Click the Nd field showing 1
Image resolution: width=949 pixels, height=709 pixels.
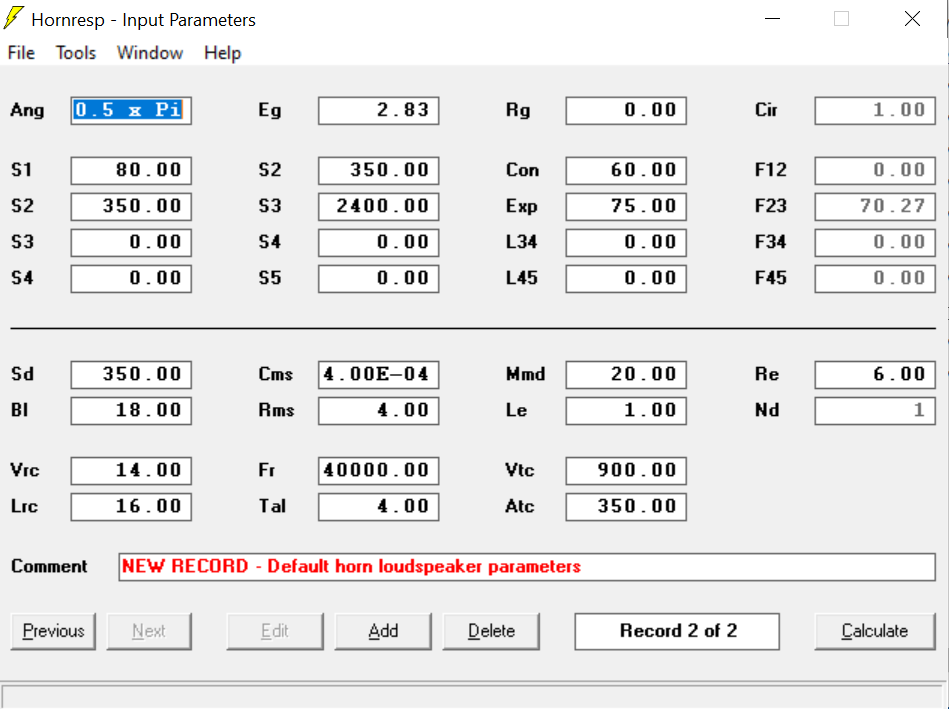pos(875,411)
